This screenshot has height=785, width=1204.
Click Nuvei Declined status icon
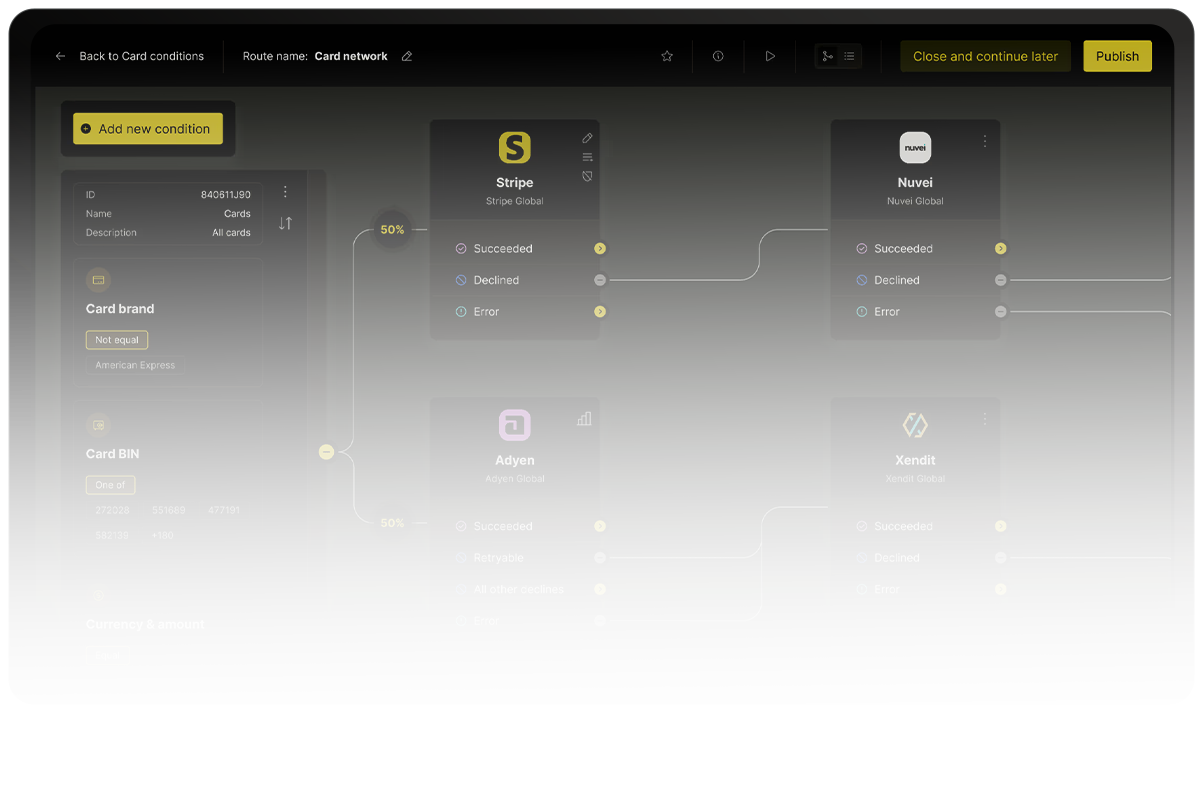tap(862, 280)
